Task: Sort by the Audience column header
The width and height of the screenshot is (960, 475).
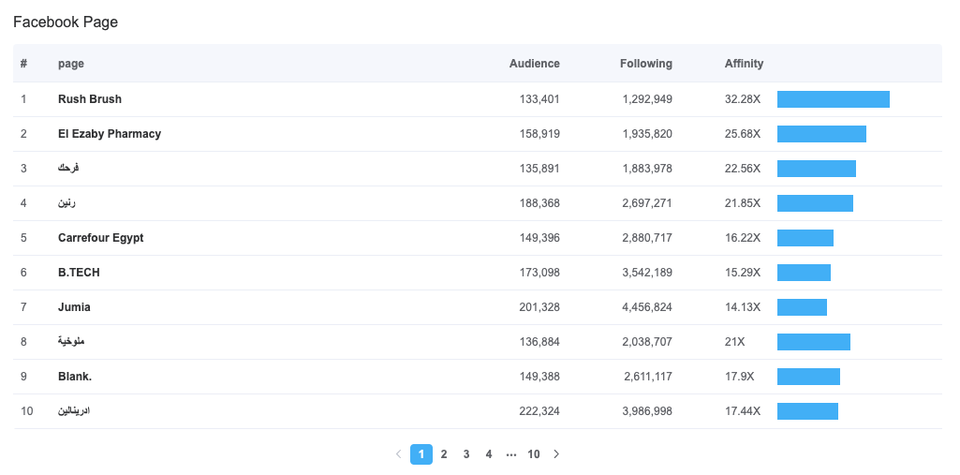Action: 534,64
